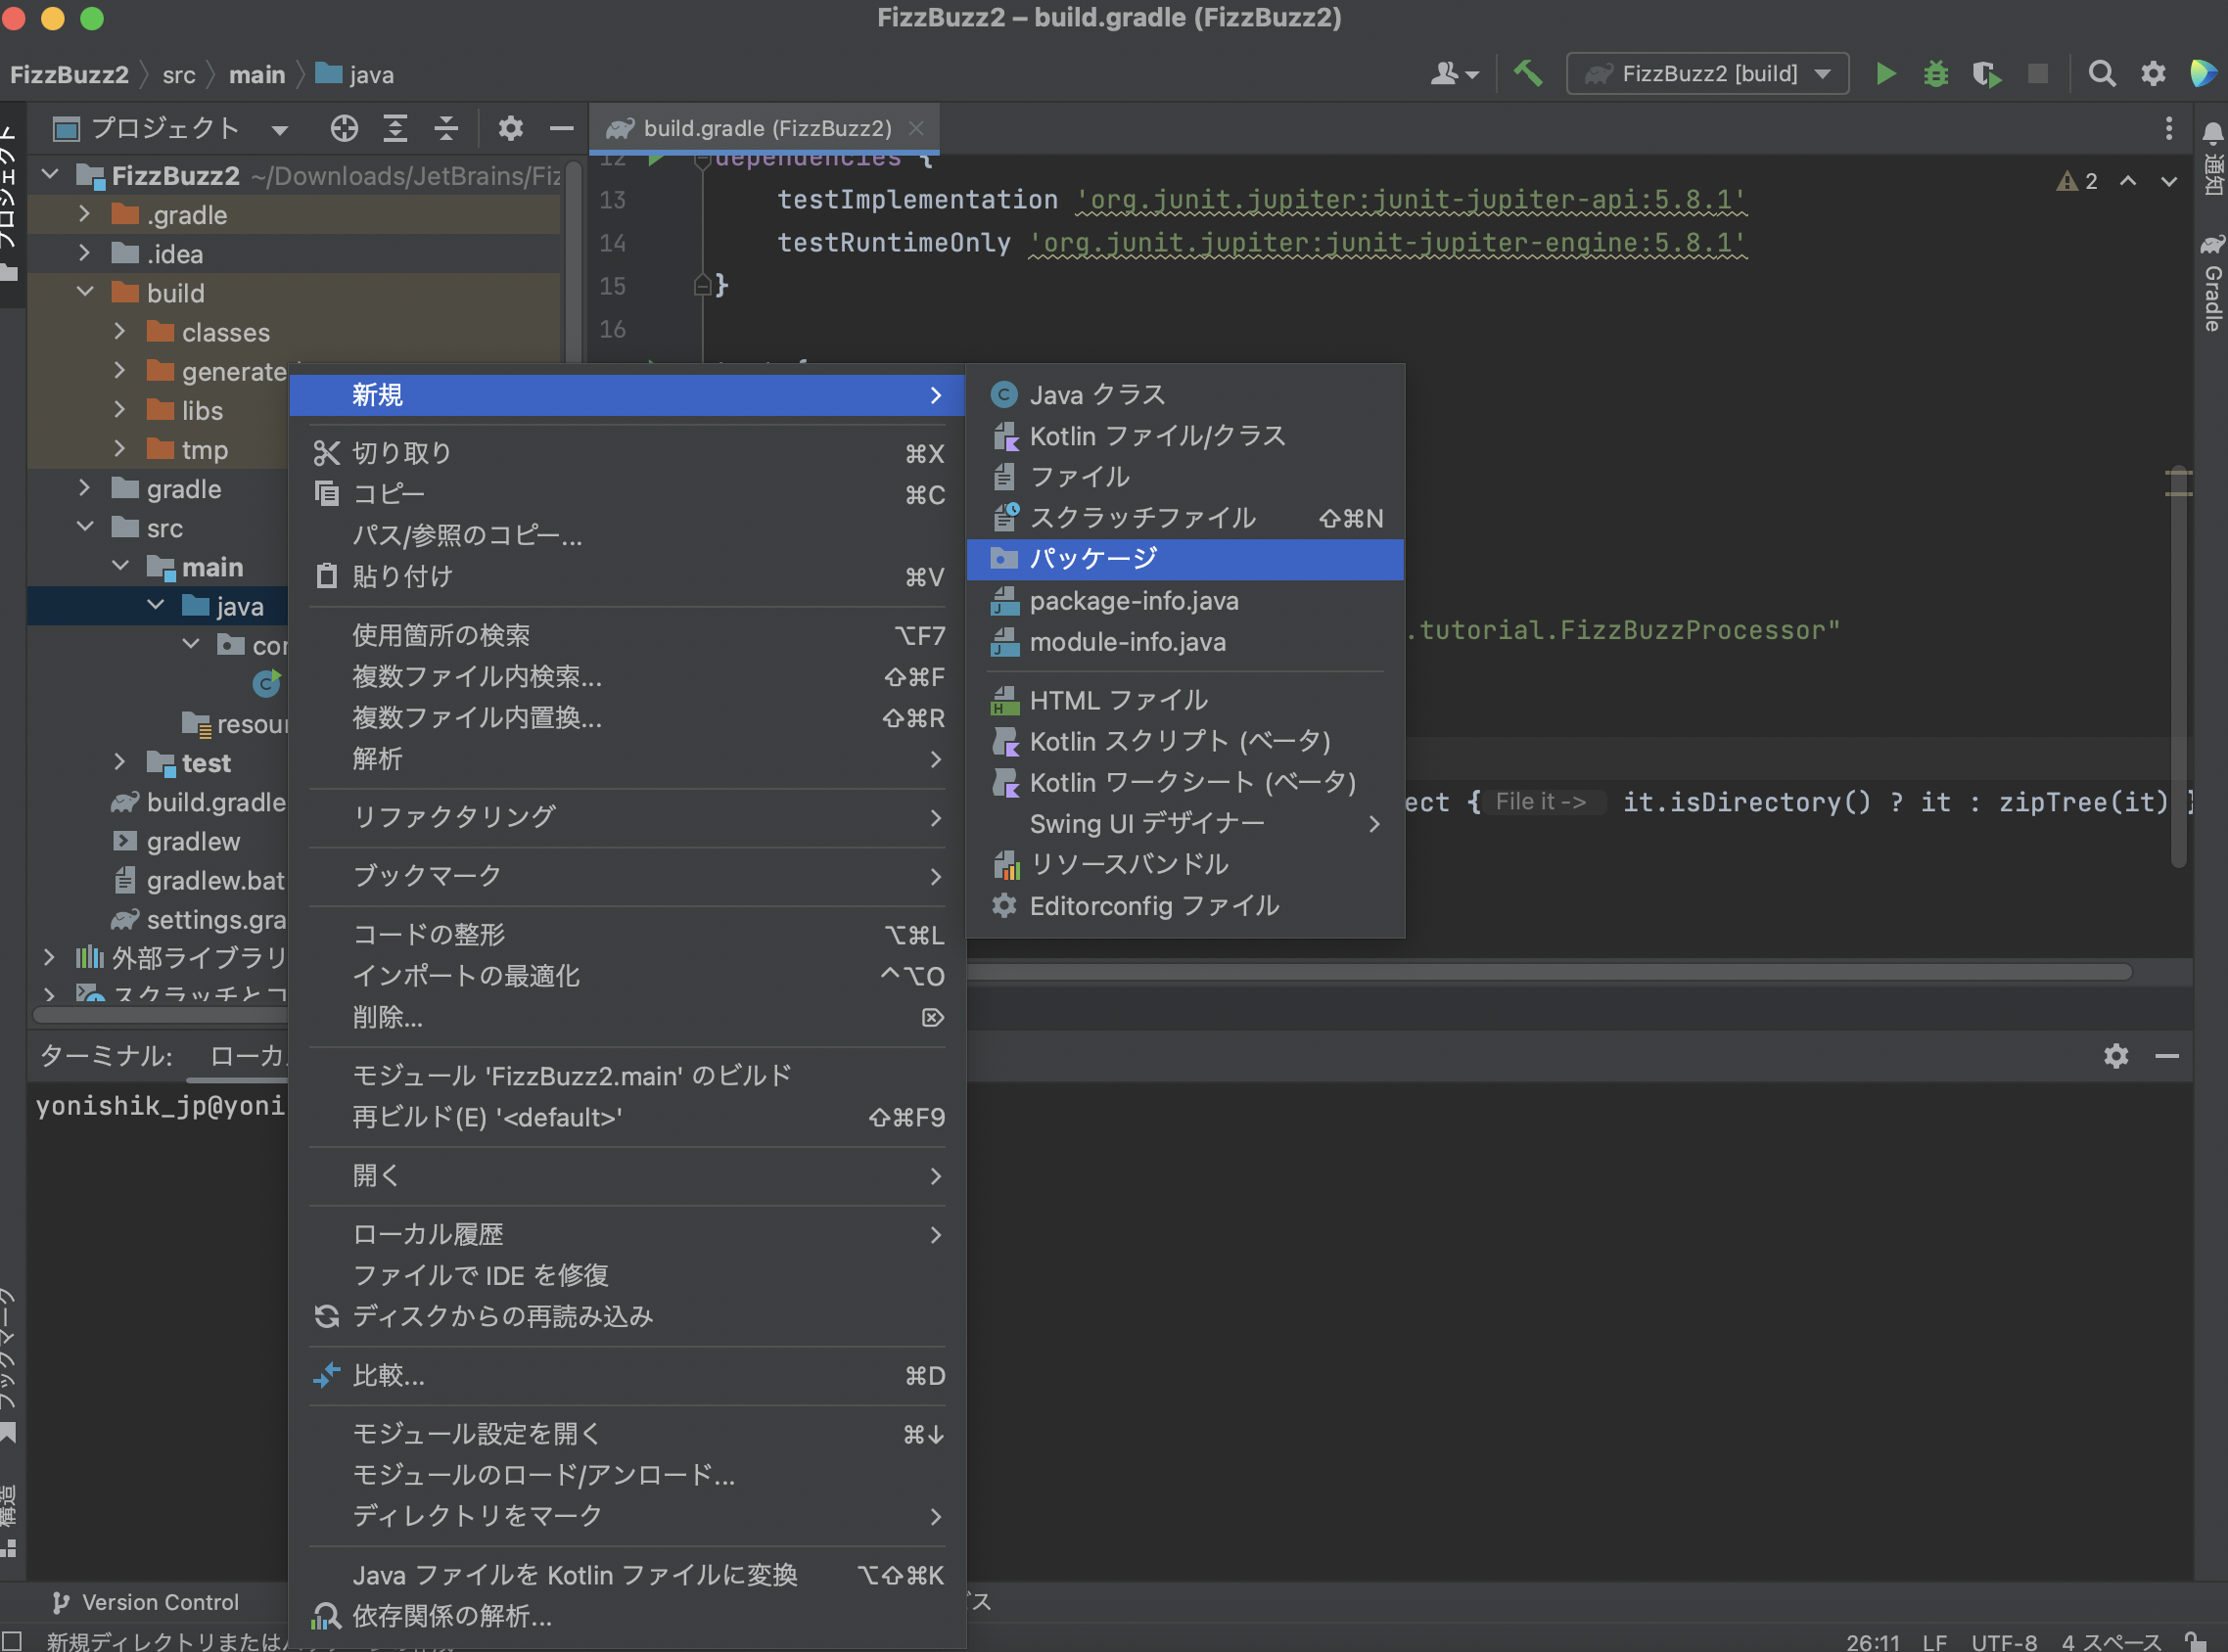Run the FizzBuzz2 [build] configuration
Viewport: 2228px width, 1652px height.
coord(1884,73)
